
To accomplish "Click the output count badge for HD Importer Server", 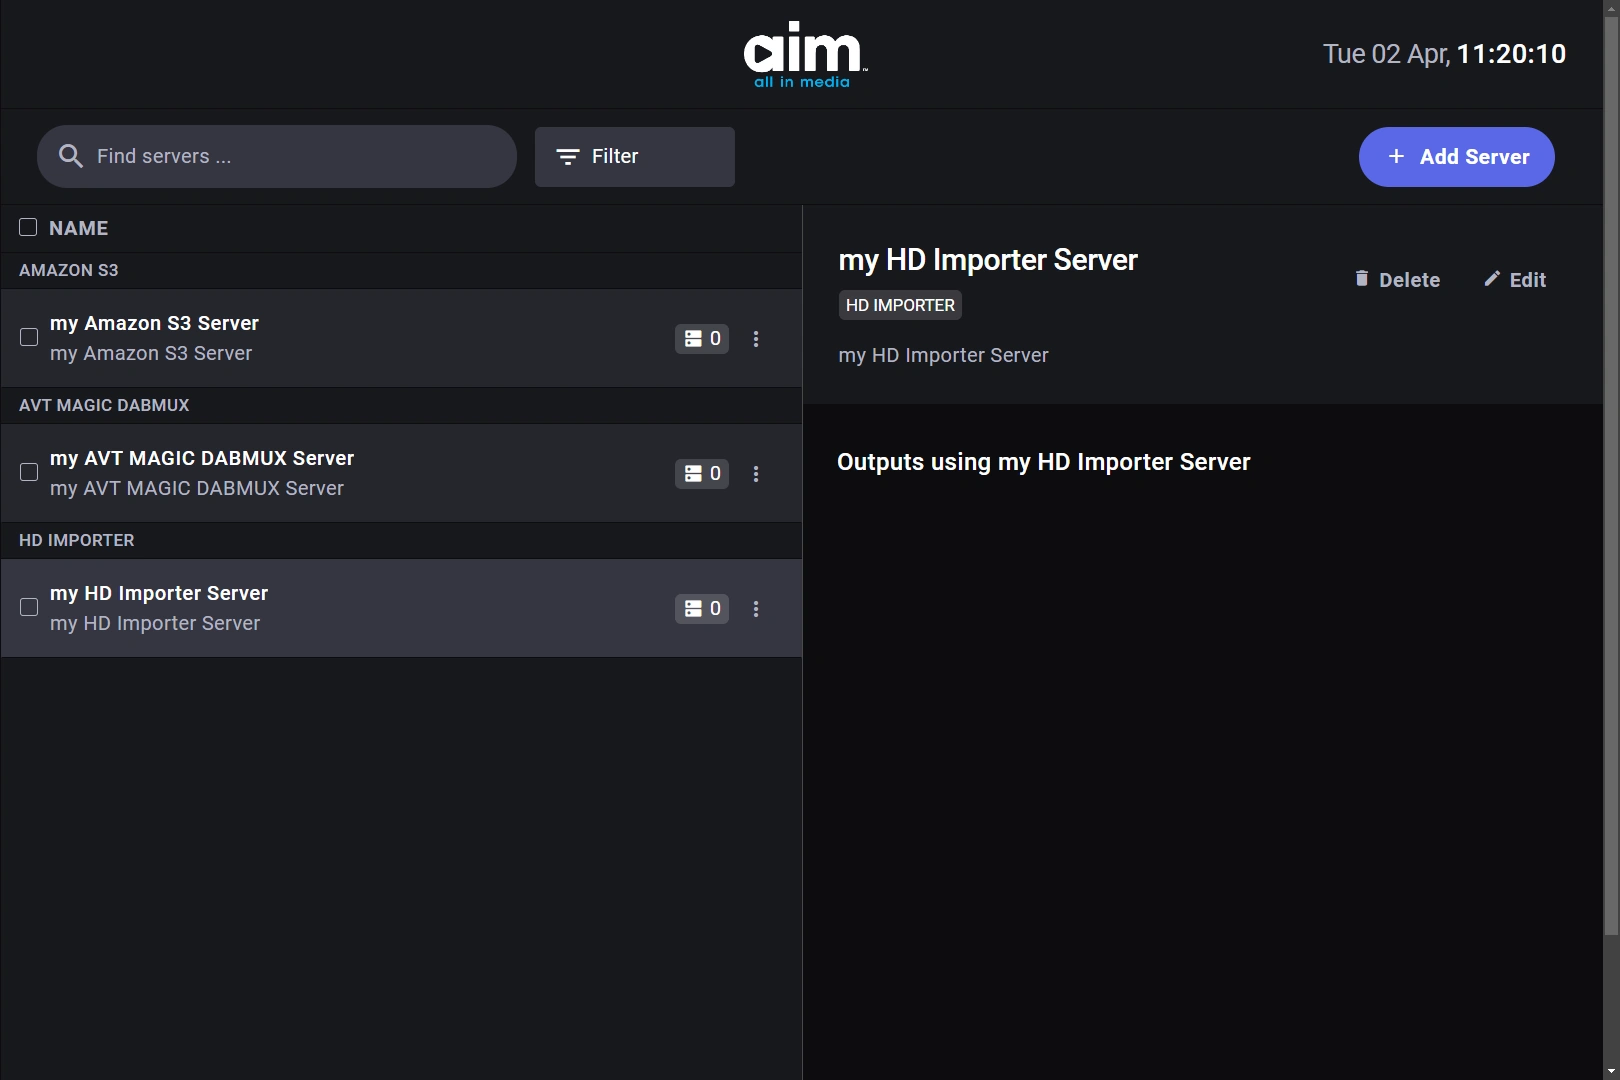I will tap(702, 609).
